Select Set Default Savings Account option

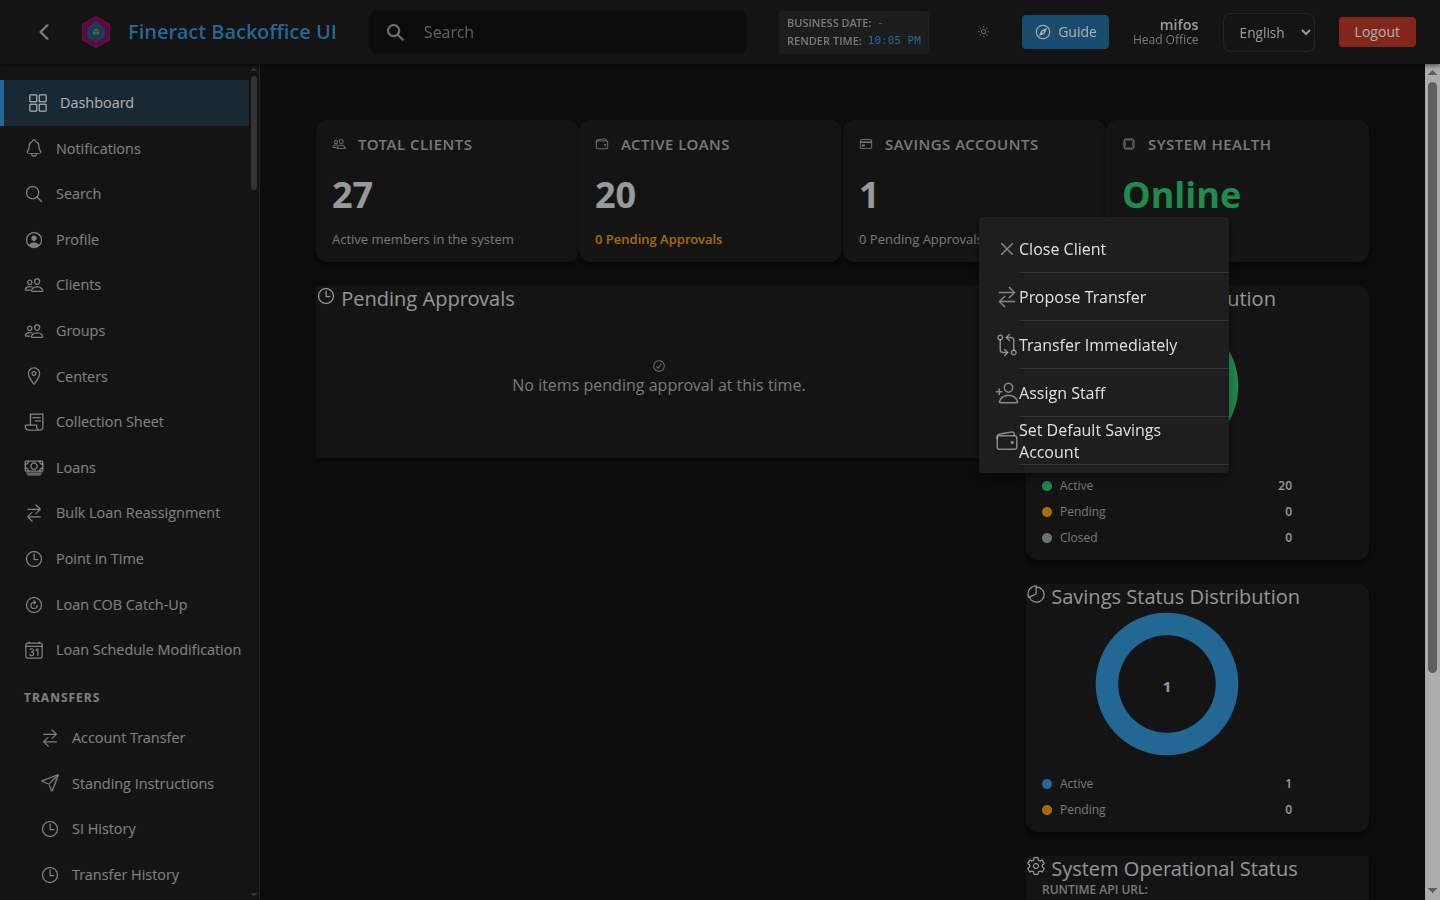(x=1103, y=441)
